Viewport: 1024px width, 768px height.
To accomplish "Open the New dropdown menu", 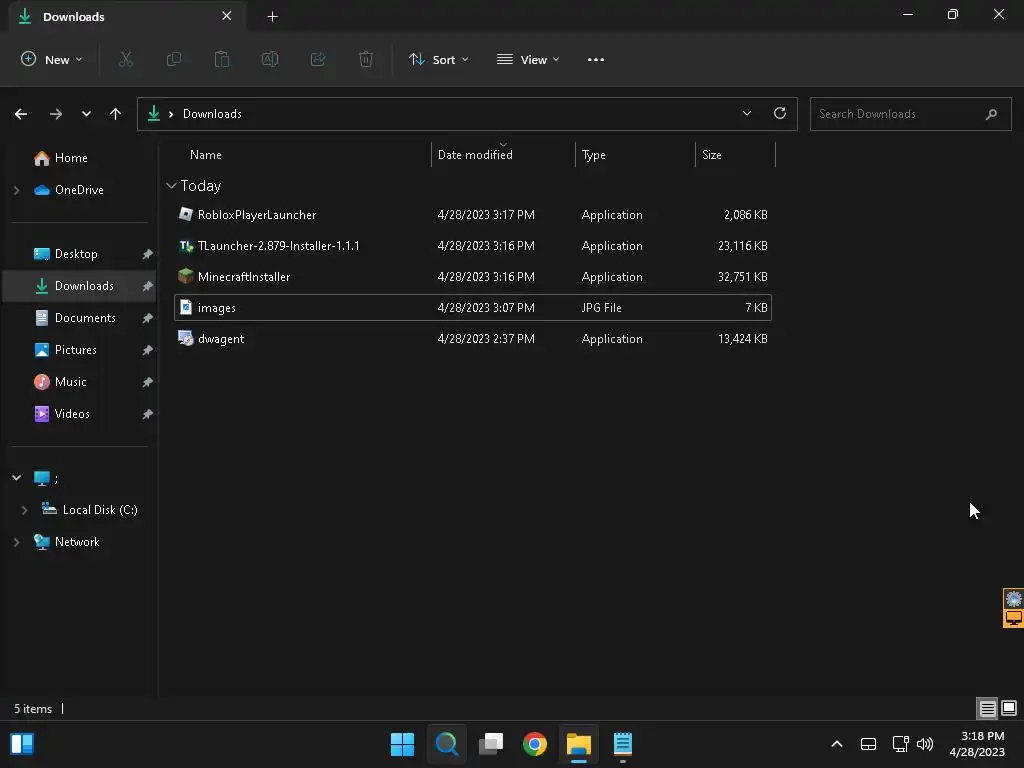I will pos(52,59).
